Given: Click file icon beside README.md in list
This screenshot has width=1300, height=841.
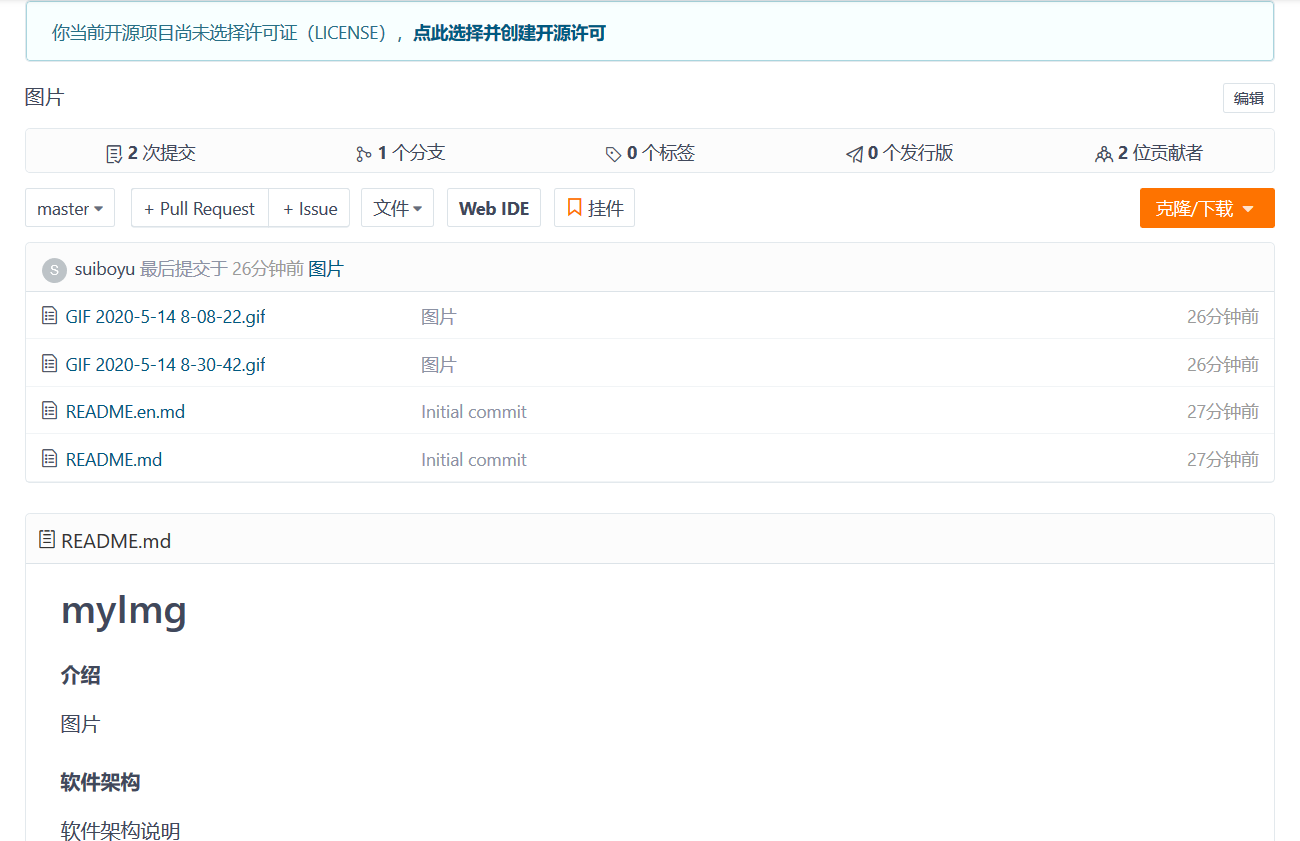Looking at the screenshot, I should pos(49,459).
